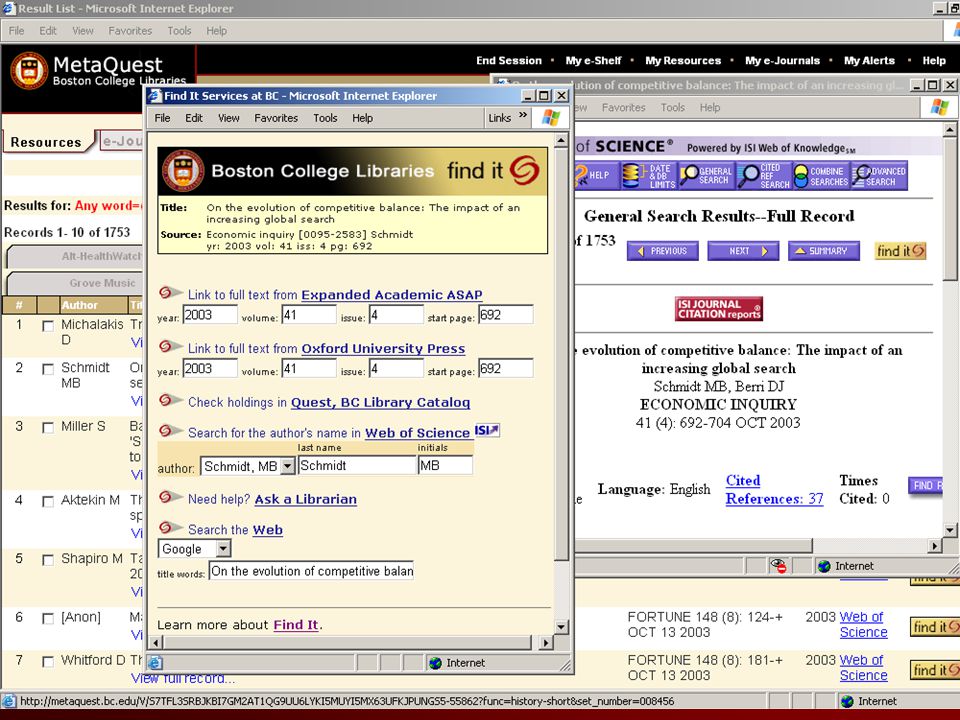This screenshot has height=720, width=960.
Task: Open Tools menu in the Web of Science window
Action: tap(672, 108)
